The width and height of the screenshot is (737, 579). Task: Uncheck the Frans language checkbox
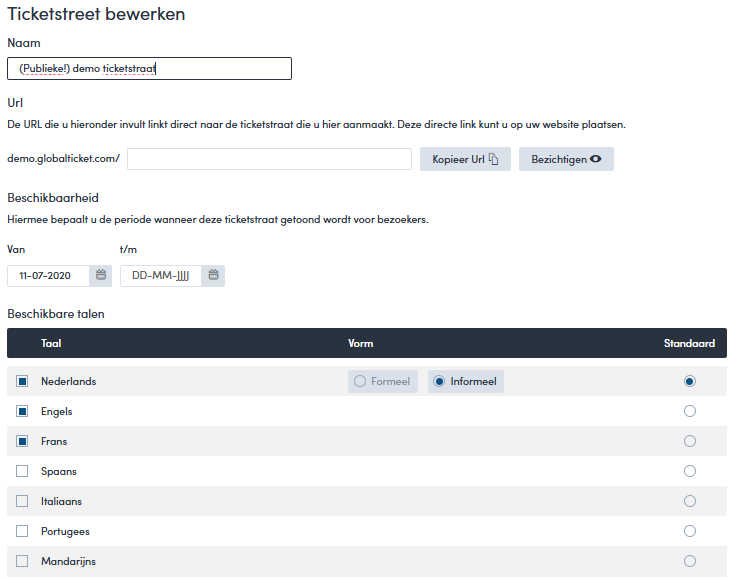(x=22, y=441)
